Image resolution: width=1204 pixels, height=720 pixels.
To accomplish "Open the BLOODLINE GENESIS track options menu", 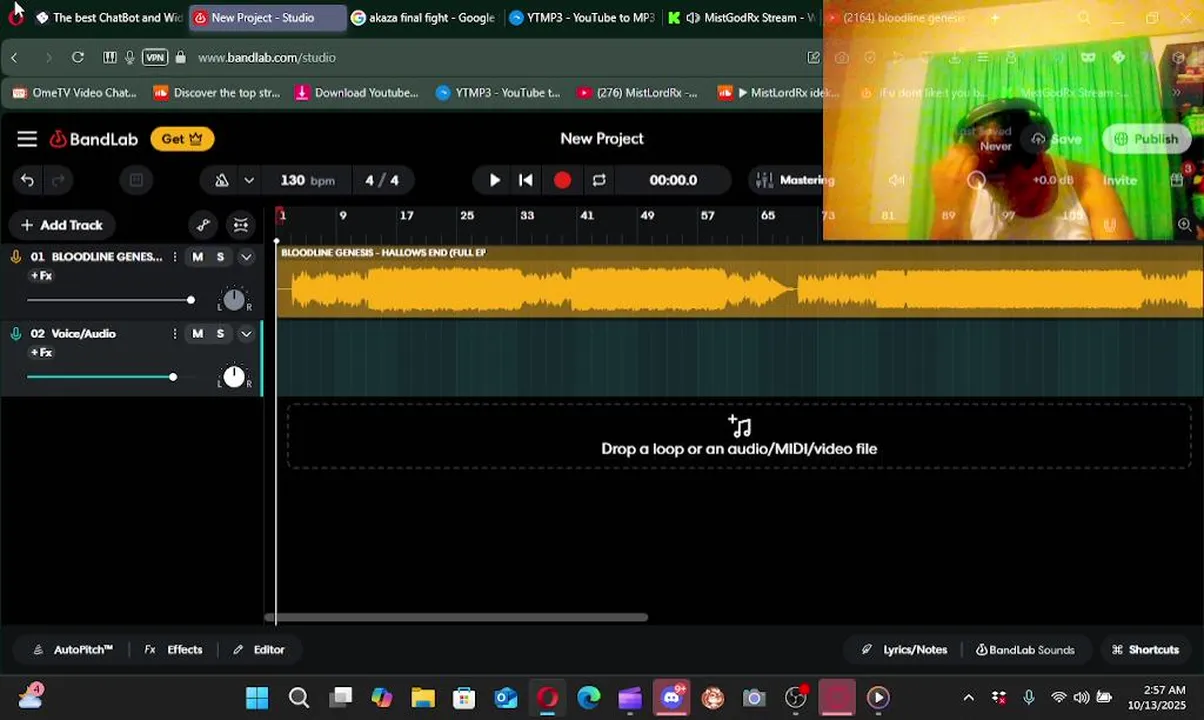I will pos(175,257).
